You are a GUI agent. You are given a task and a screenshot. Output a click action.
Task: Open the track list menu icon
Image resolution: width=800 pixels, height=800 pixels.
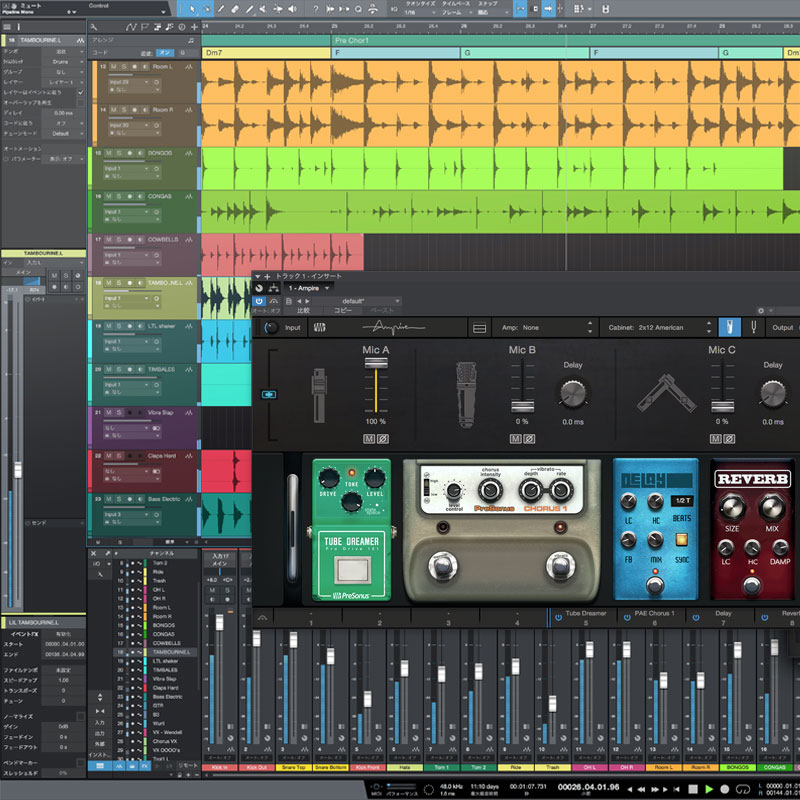pyautogui.click(x=7, y=27)
